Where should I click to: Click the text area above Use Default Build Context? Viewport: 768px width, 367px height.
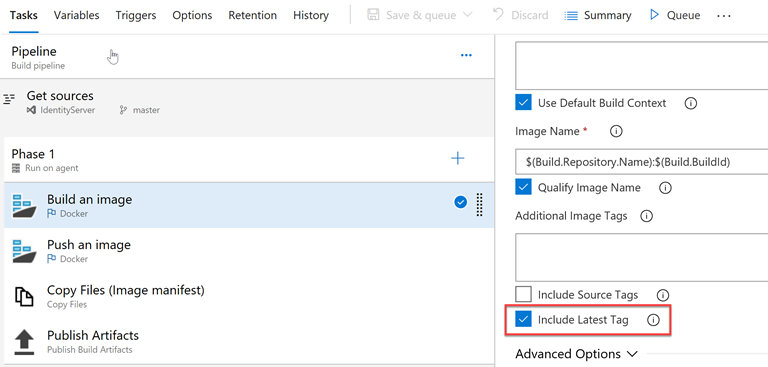click(642, 66)
